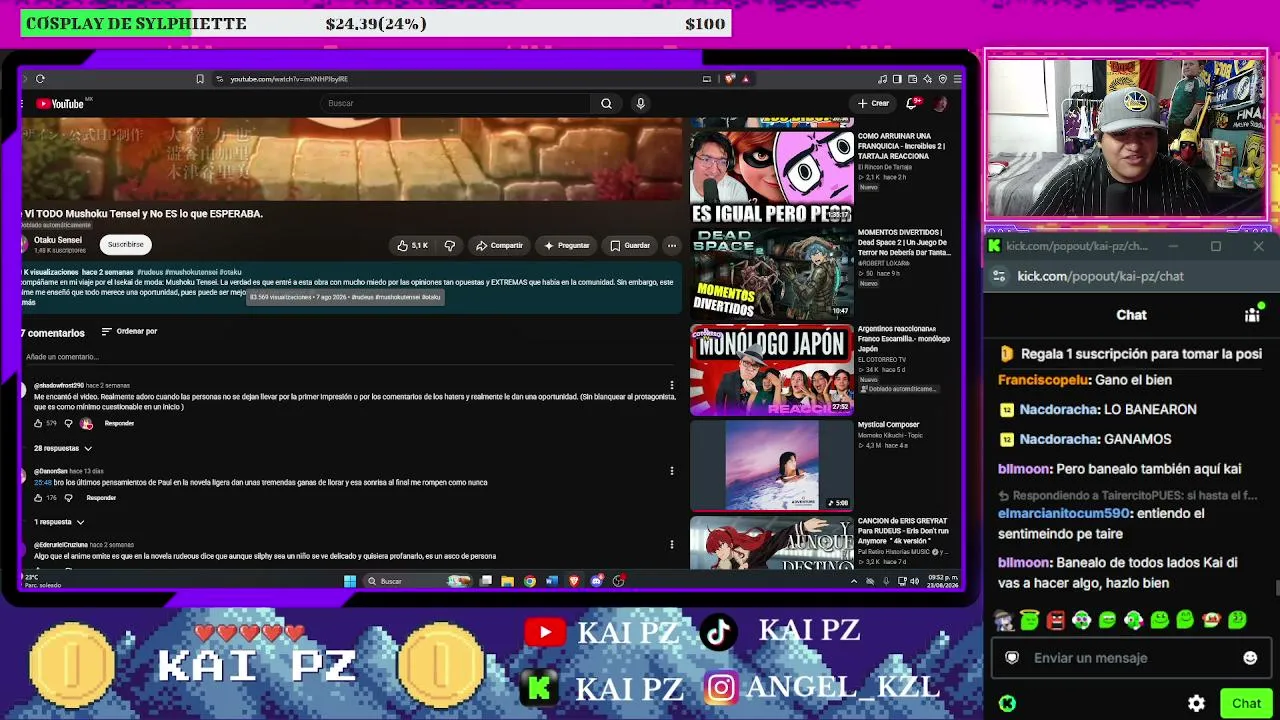1280x720 pixels.
Task: Switch to Brave browser in the taskbar
Action: pos(574,581)
